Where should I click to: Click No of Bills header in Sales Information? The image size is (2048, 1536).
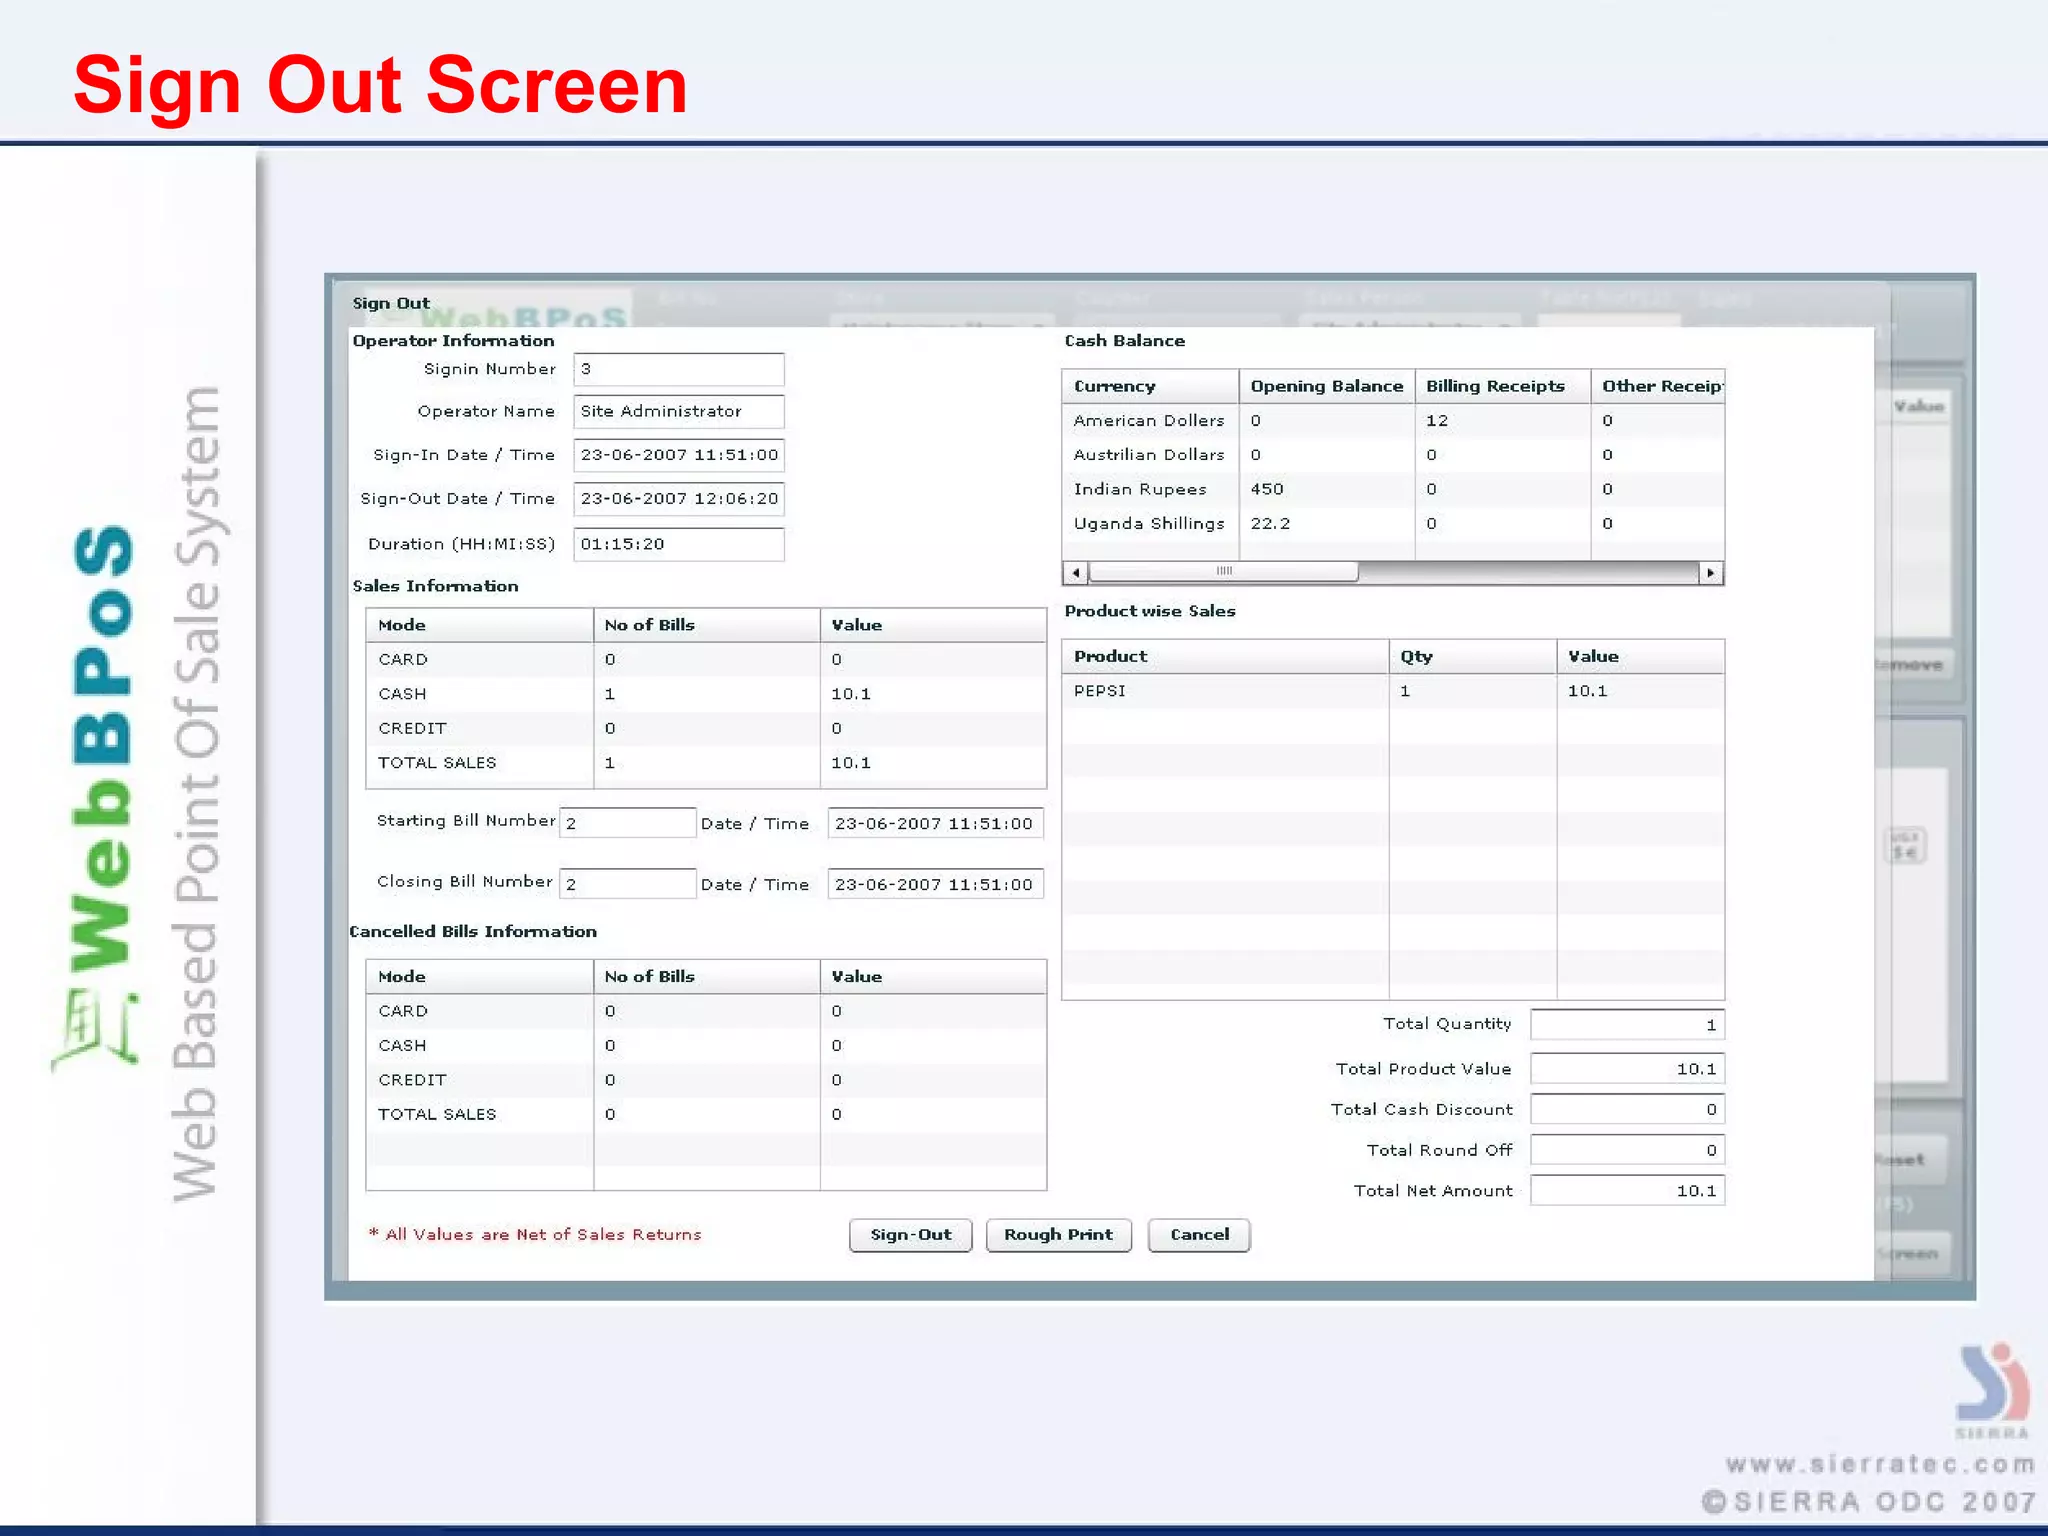(707, 625)
